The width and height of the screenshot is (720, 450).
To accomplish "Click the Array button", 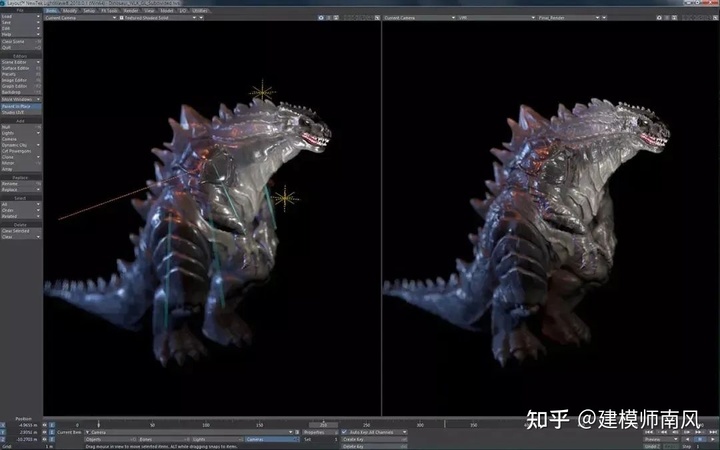I will pyautogui.click(x=21, y=169).
